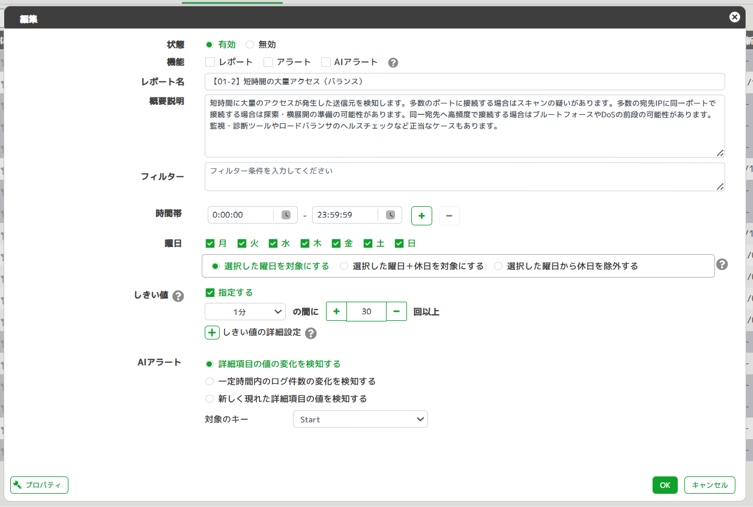The width and height of the screenshot is (753, 507).
Task: Select the 無効 status radio button
Action: [249, 45]
